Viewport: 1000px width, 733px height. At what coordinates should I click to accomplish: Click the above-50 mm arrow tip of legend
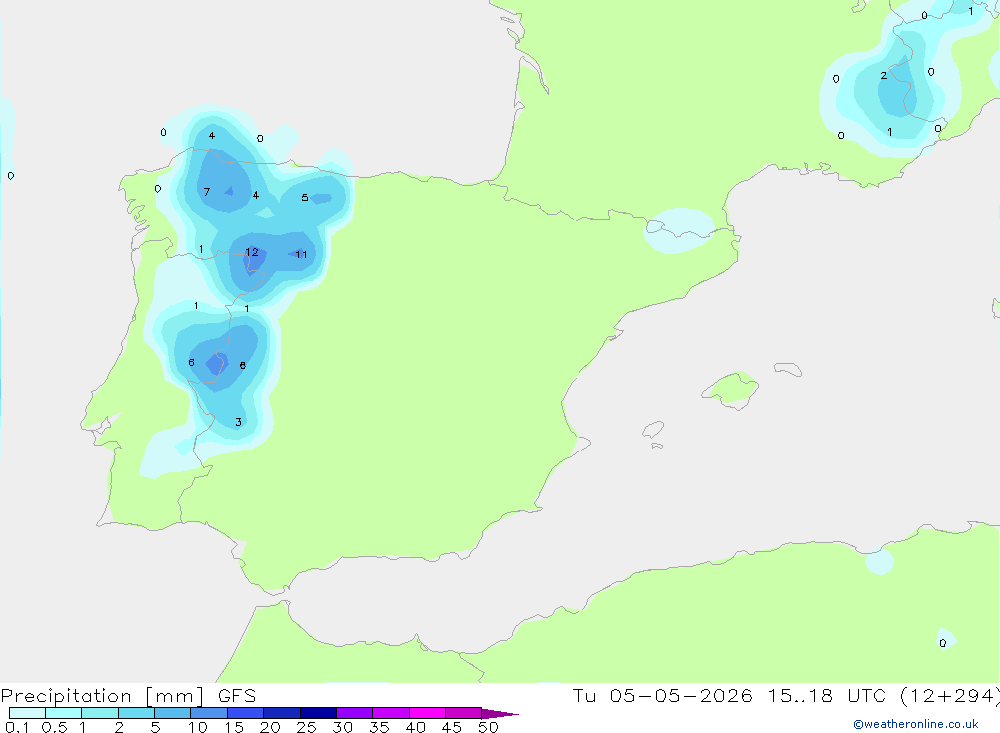tap(499, 713)
